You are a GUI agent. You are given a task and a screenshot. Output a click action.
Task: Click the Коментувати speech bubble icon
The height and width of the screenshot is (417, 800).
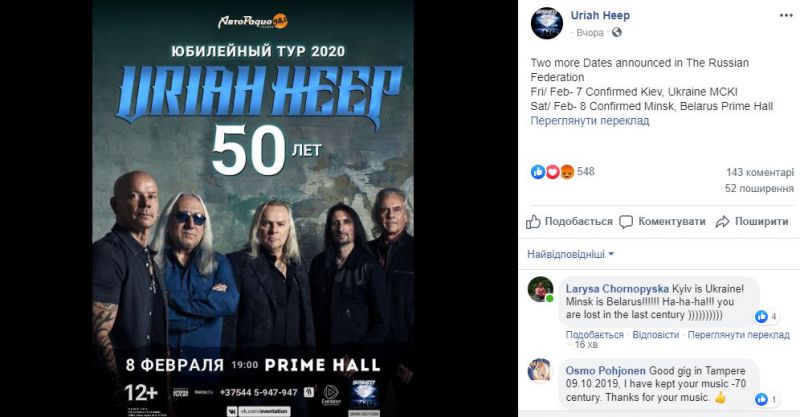(626, 222)
